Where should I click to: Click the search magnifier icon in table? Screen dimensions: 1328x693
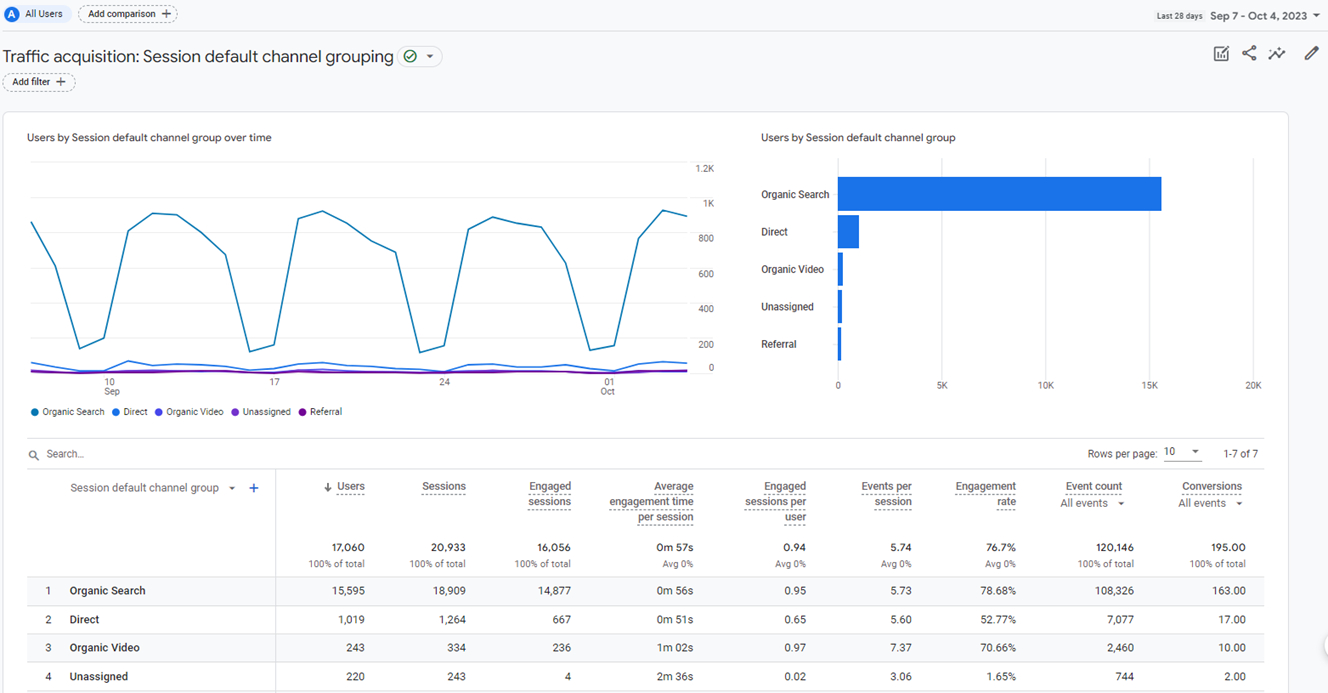click(35, 454)
